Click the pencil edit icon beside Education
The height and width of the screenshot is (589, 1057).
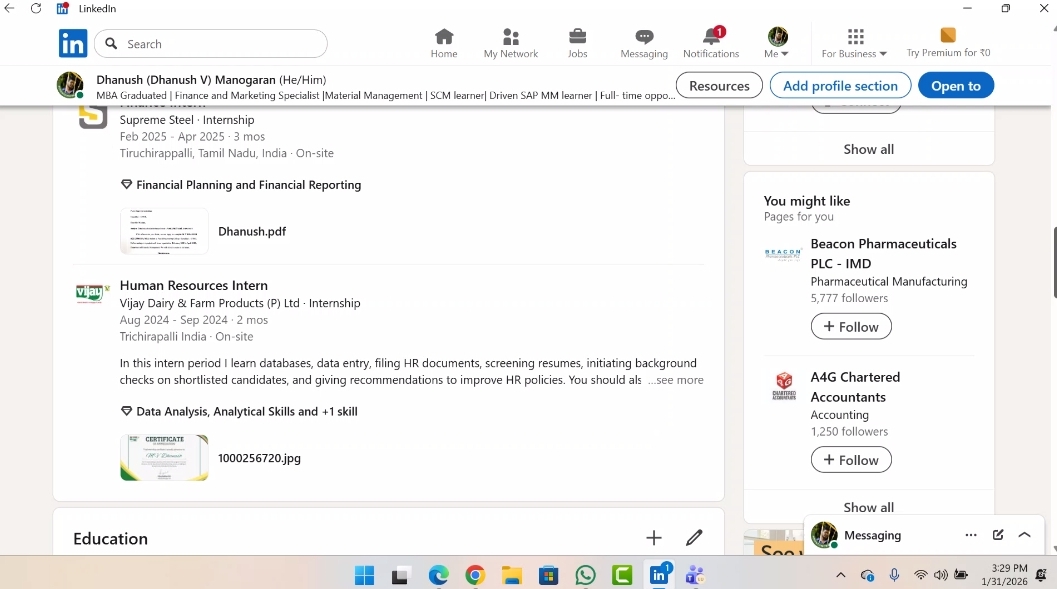694,538
